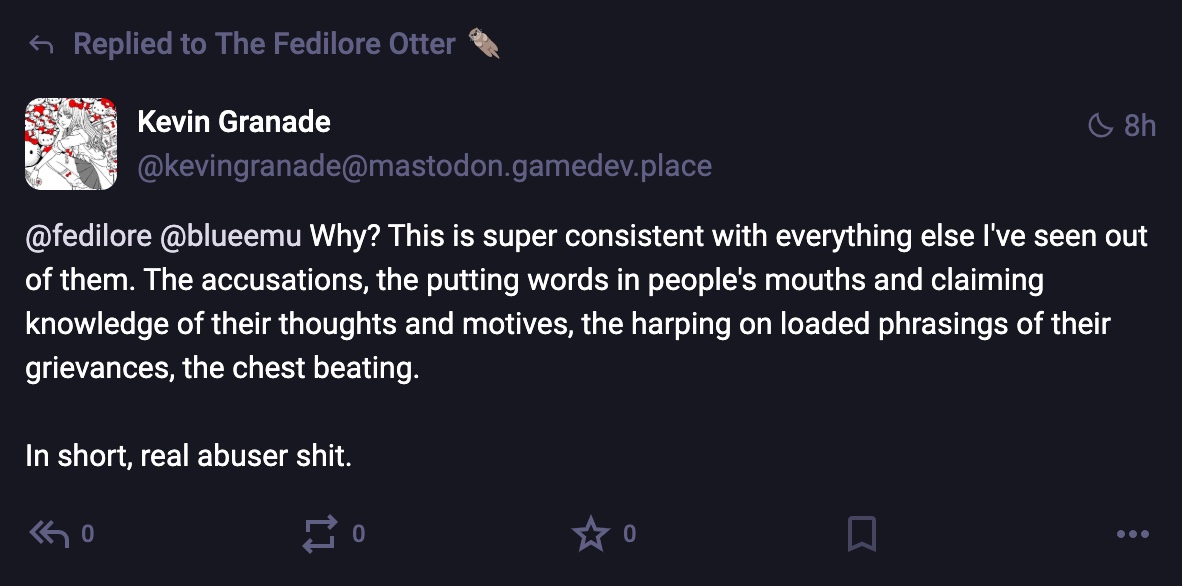The width and height of the screenshot is (1182, 586).
Task: Click the line 'In short, real abuser shit.'
Action: pyautogui.click(x=188, y=456)
